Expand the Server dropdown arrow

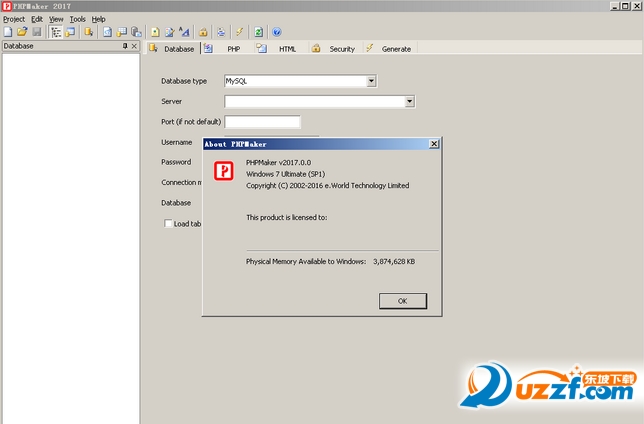coord(409,101)
